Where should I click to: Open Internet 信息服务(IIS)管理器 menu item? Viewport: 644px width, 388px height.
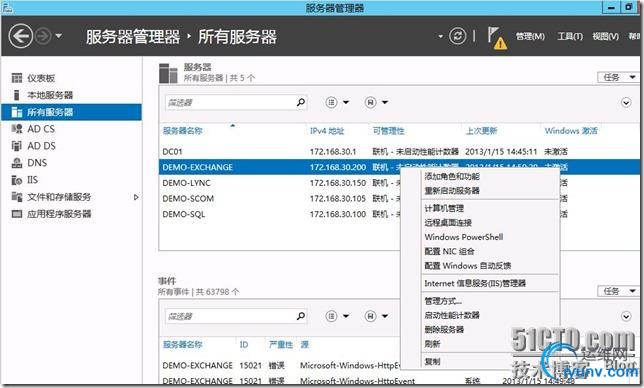(475, 283)
